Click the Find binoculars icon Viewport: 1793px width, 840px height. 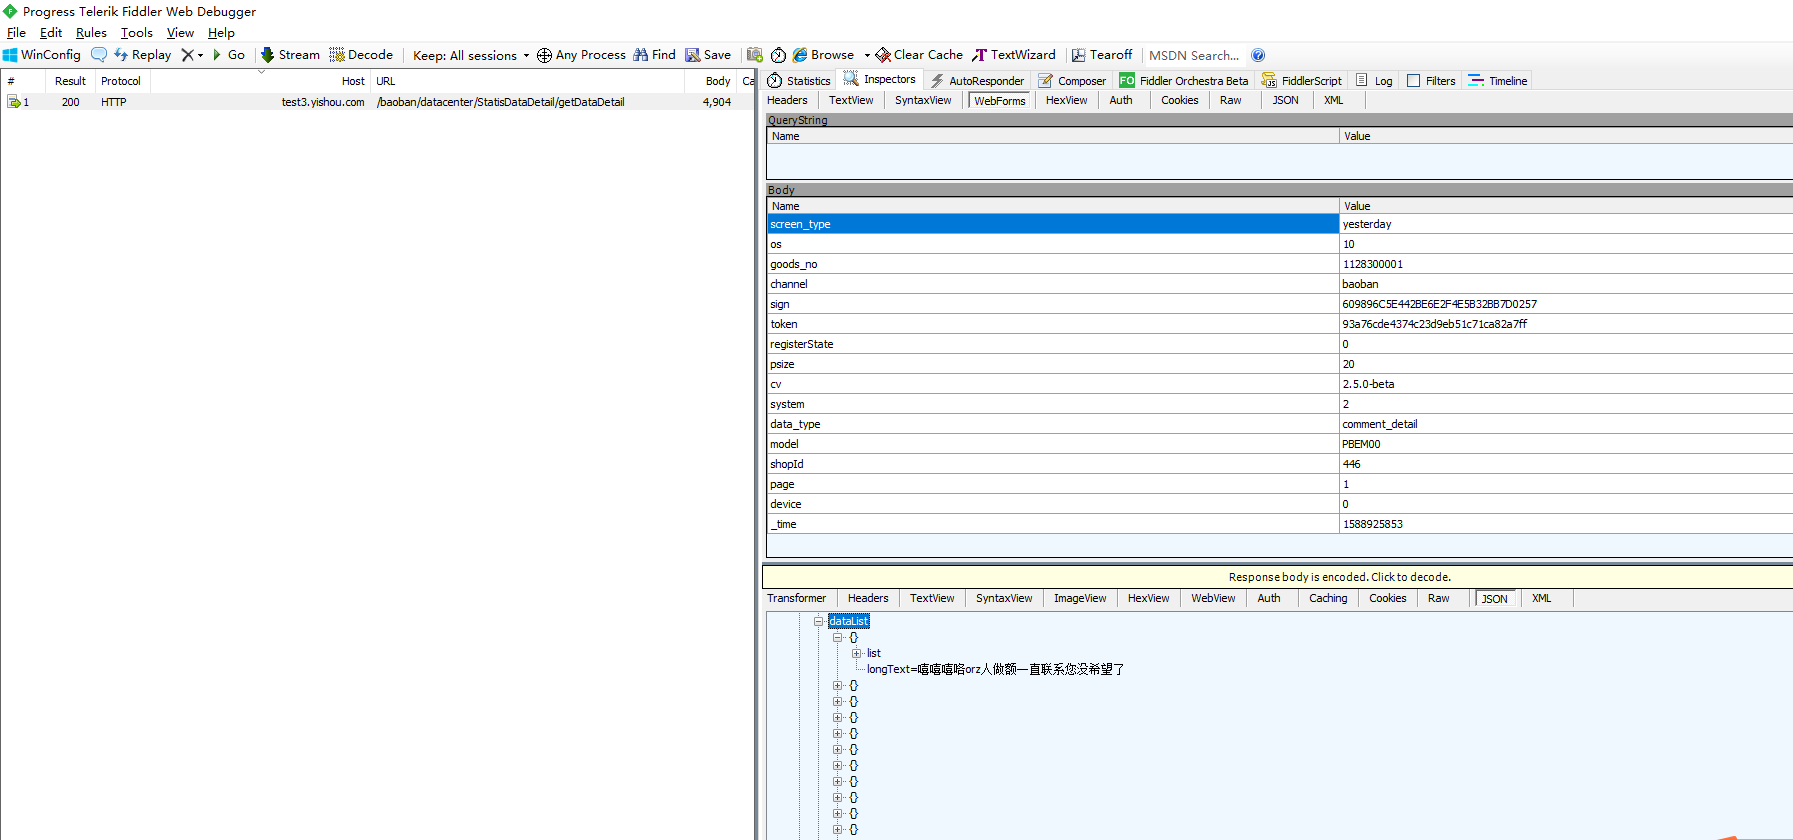(x=640, y=55)
